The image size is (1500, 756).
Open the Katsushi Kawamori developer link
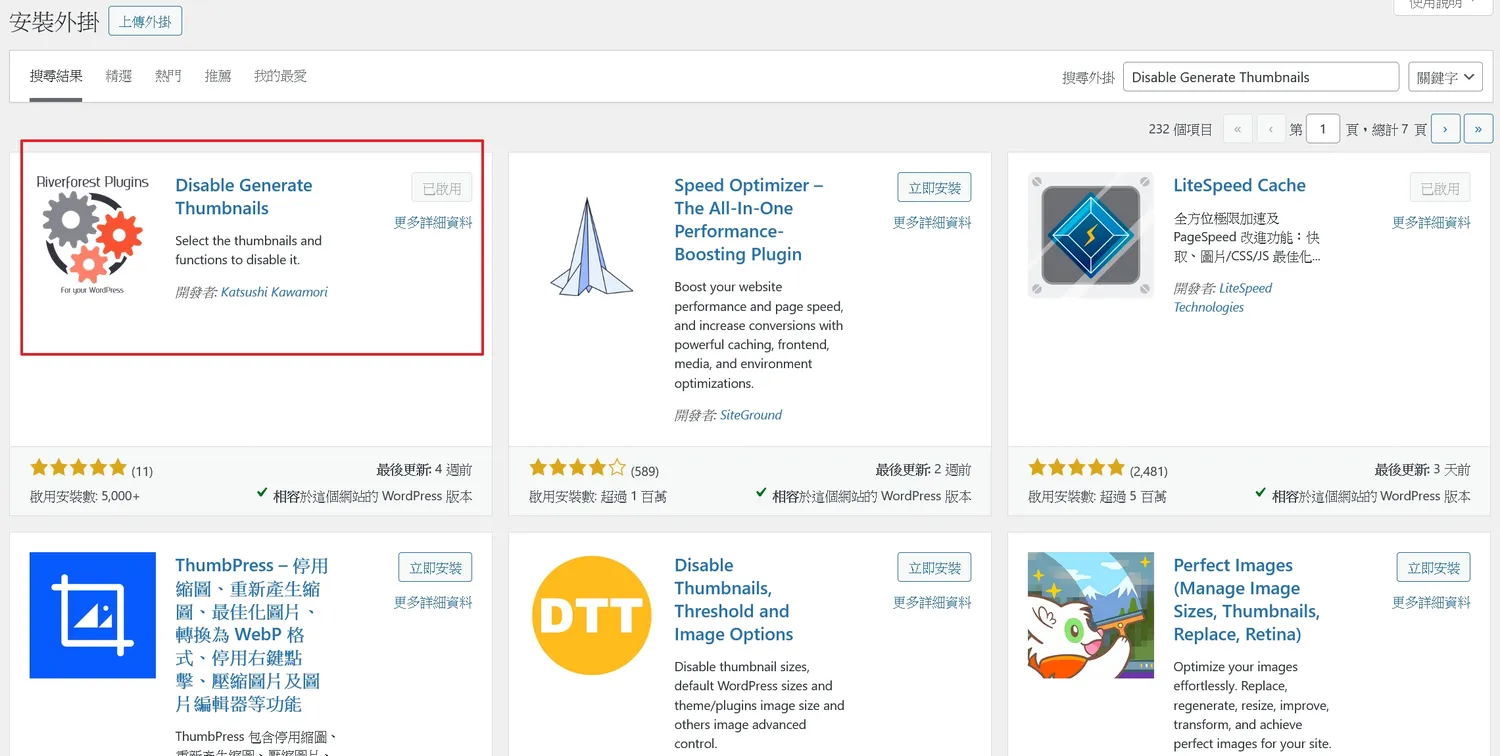[x=274, y=292]
